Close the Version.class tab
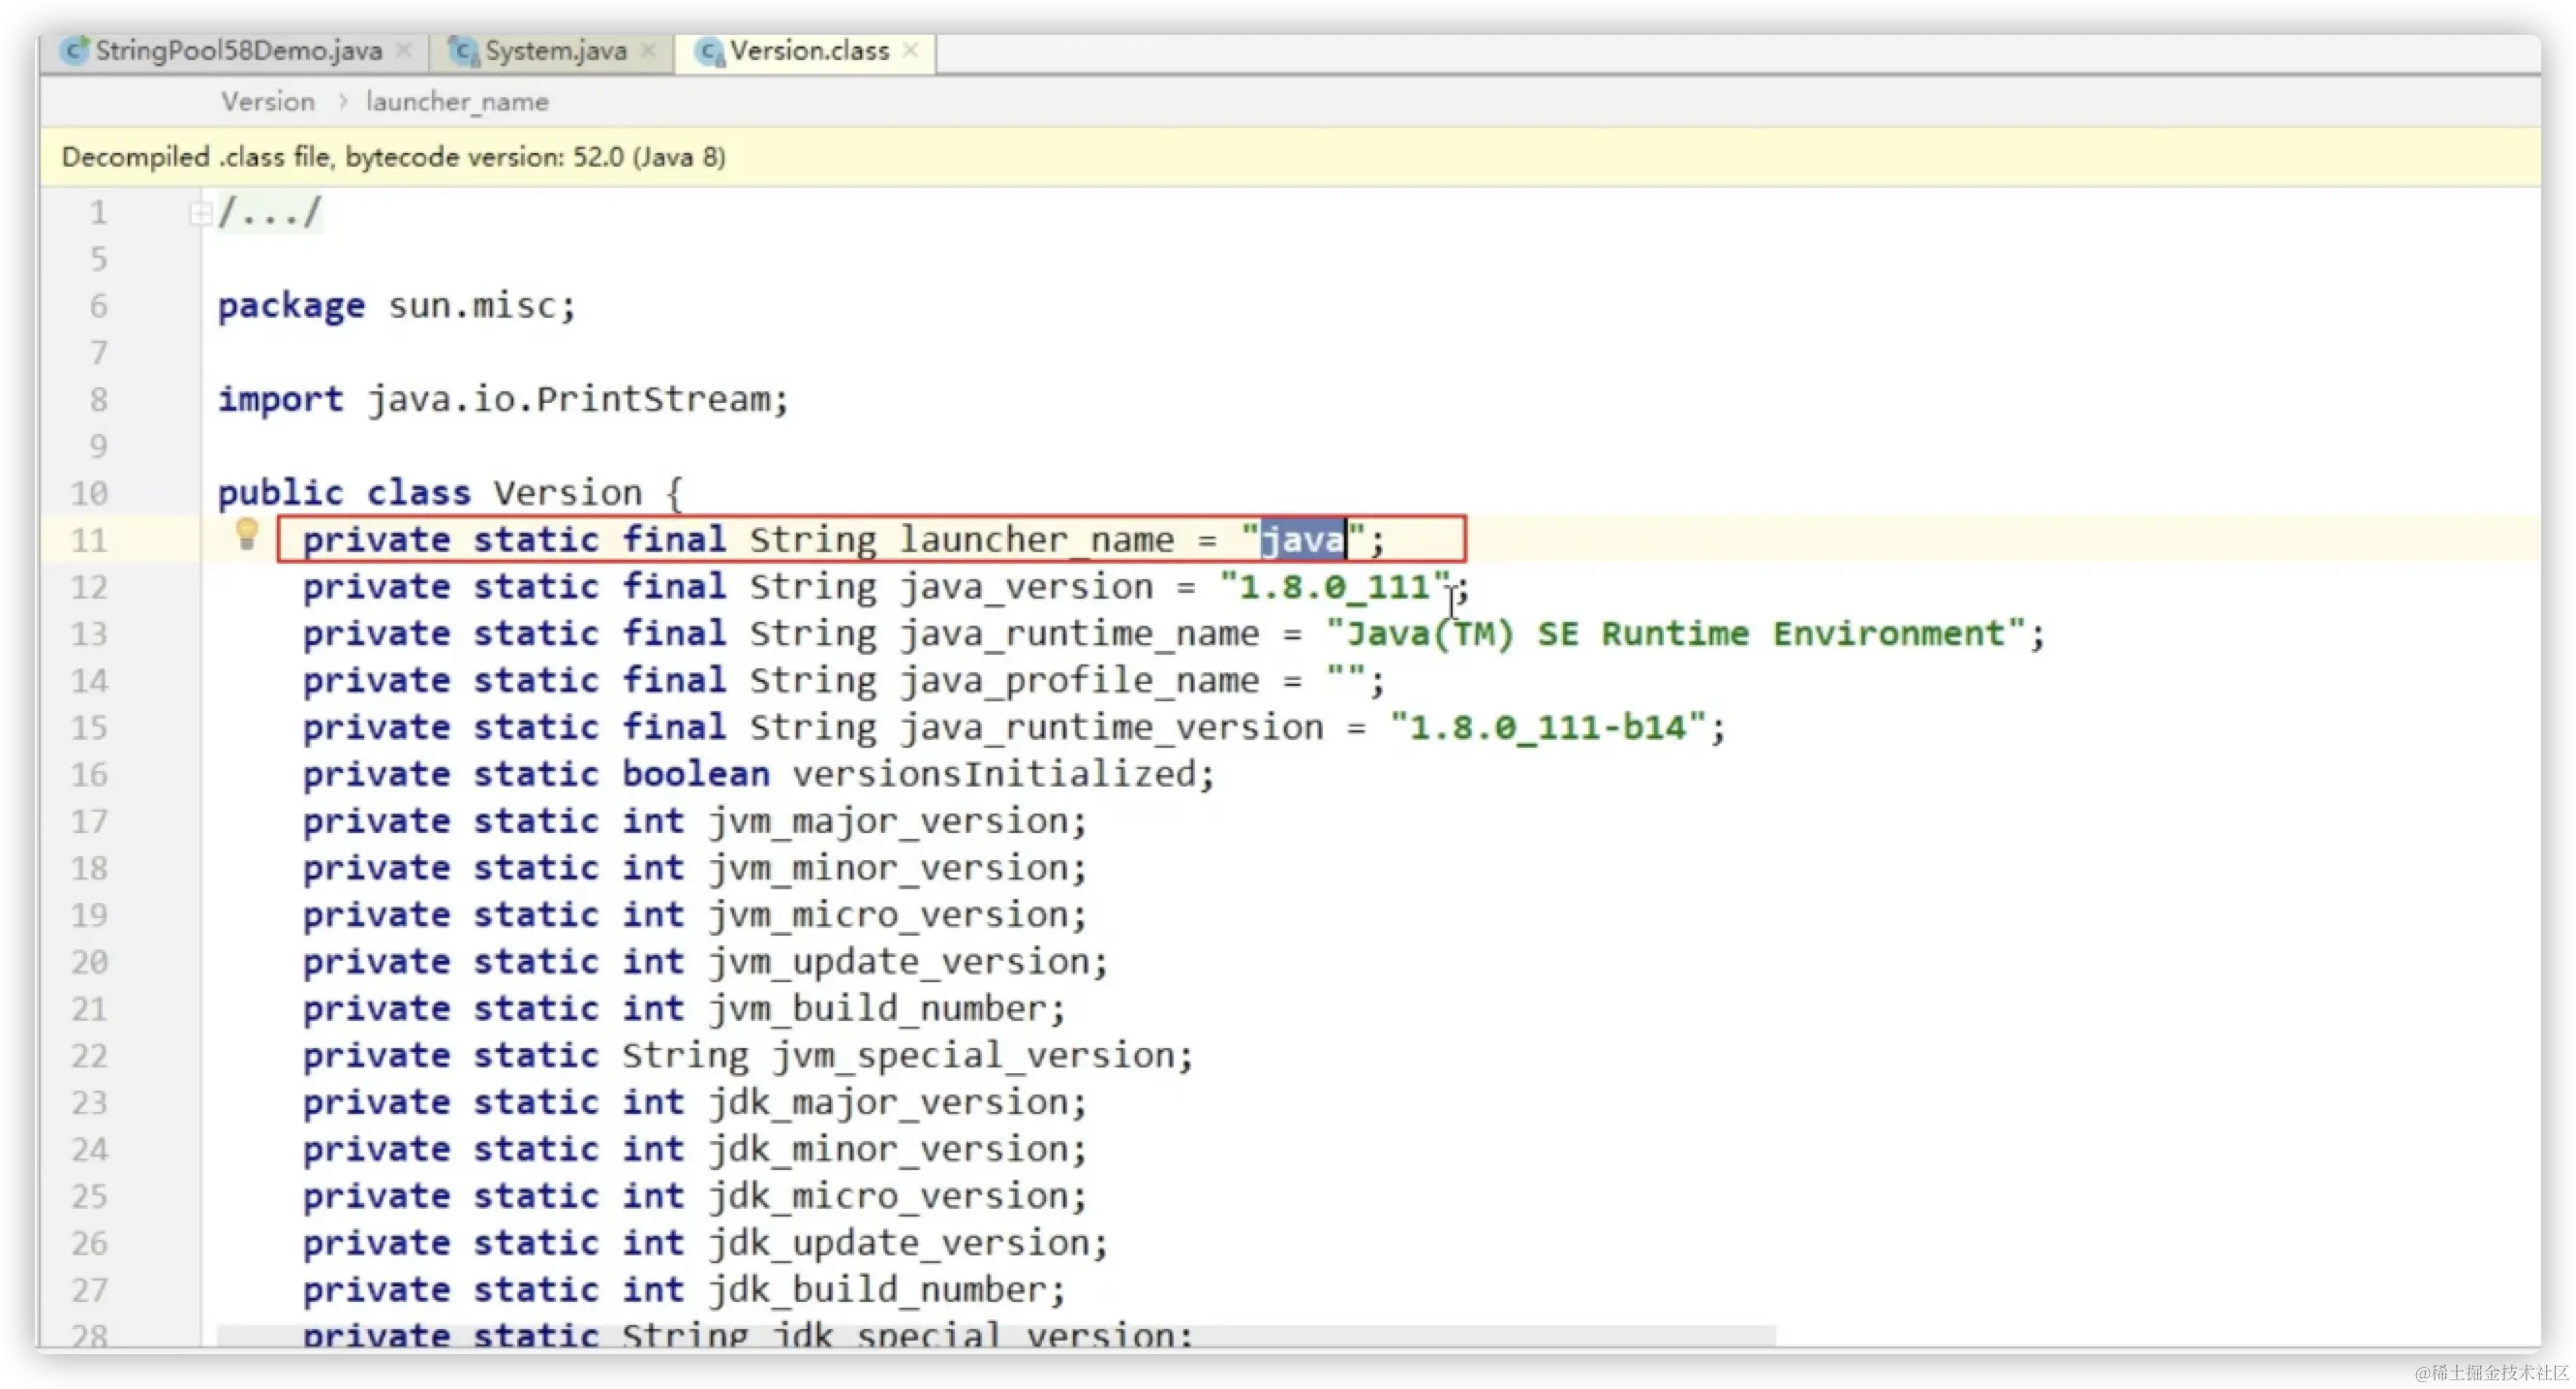The width and height of the screenshot is (2576, 1389). pos(910,50)
